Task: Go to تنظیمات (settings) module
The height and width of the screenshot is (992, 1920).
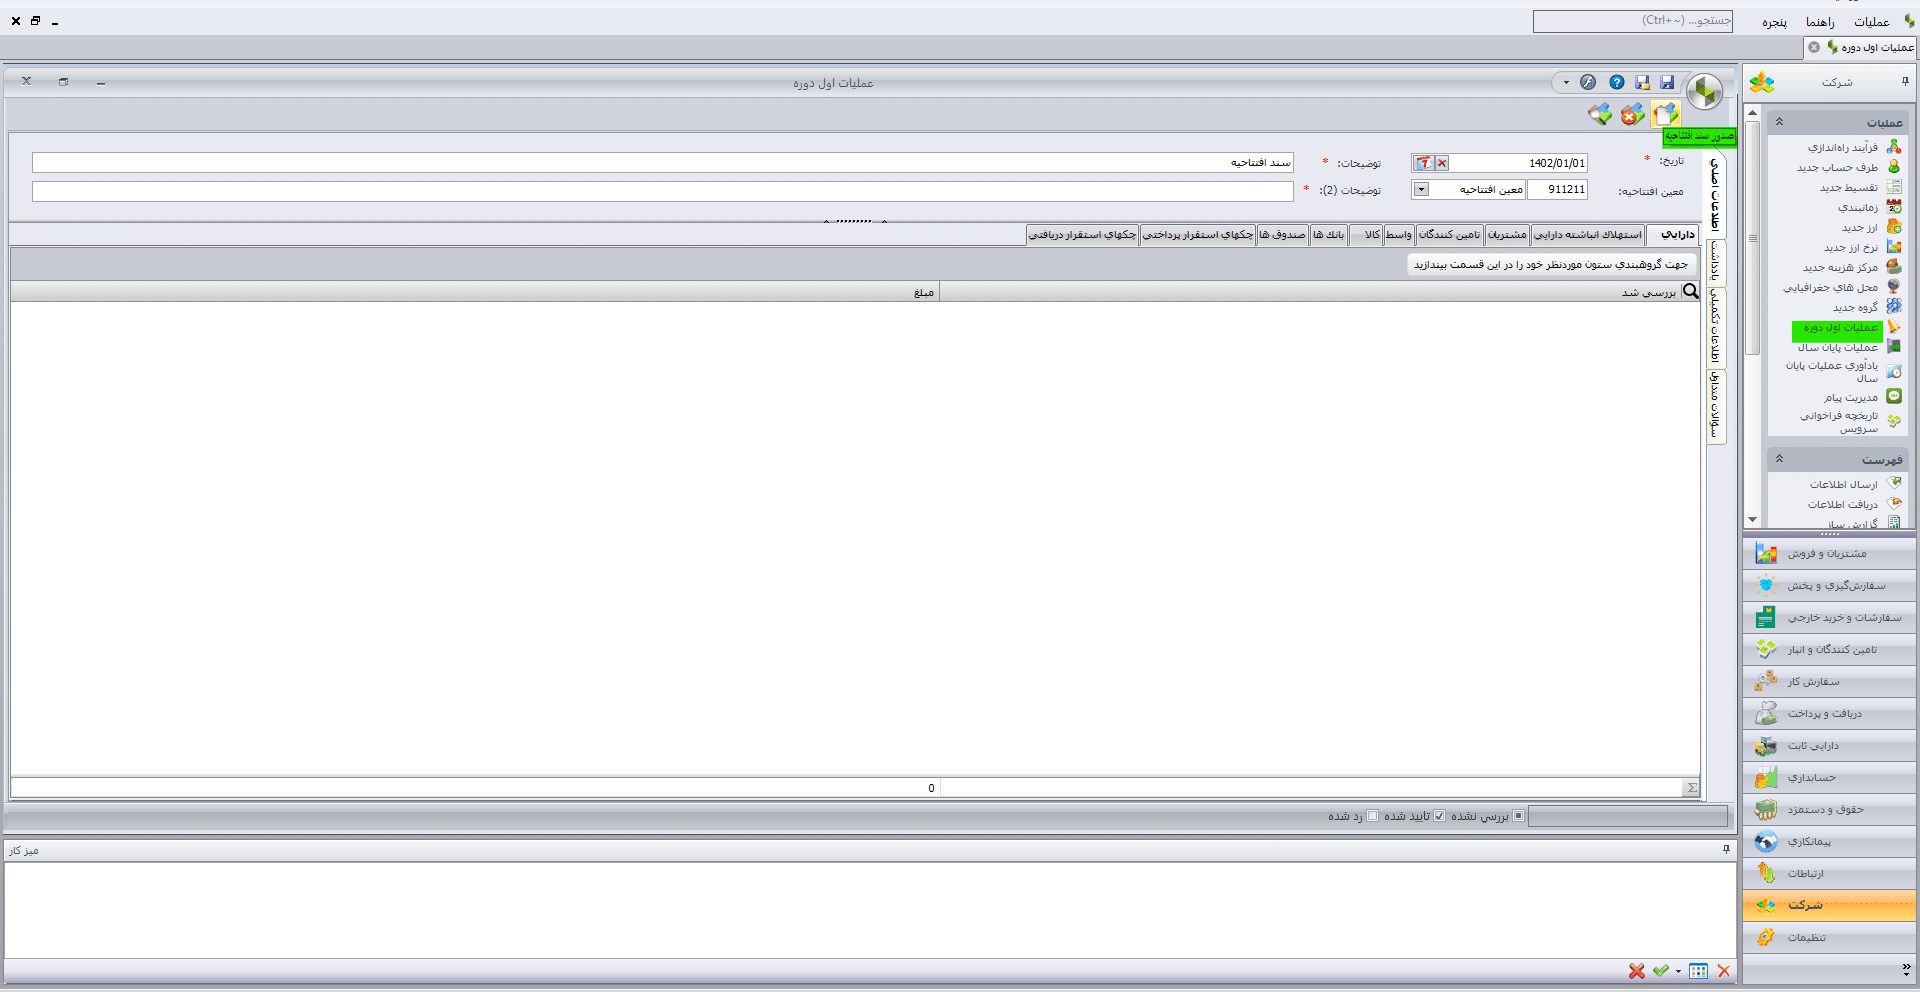Action: (1829, 938)
